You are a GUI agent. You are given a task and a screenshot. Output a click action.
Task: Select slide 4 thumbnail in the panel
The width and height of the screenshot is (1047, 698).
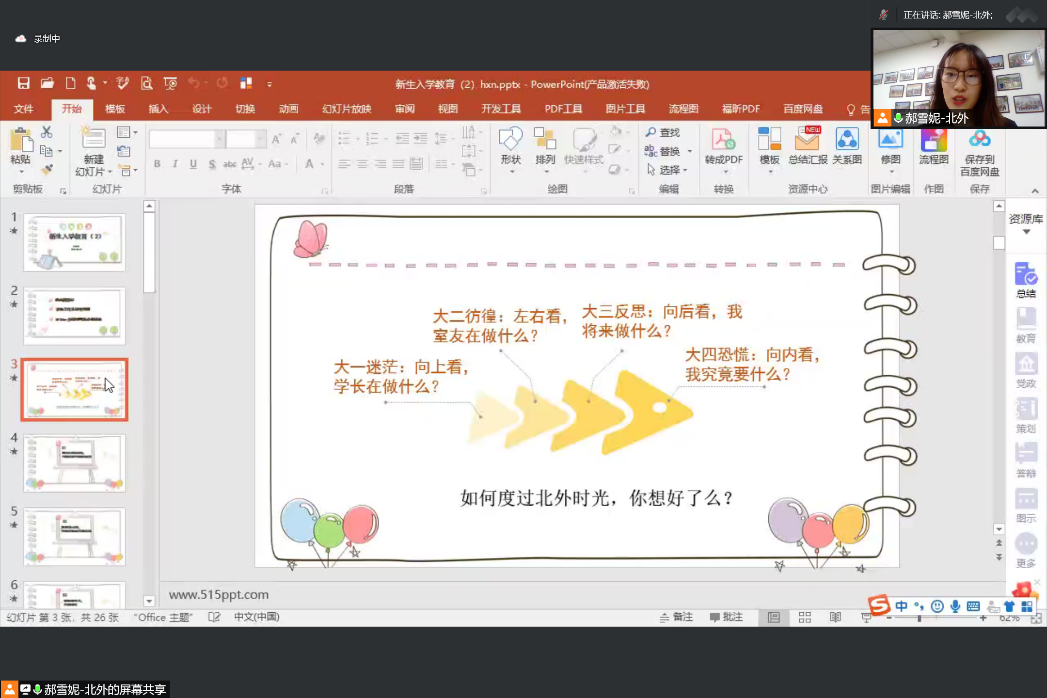pos(74,462)
